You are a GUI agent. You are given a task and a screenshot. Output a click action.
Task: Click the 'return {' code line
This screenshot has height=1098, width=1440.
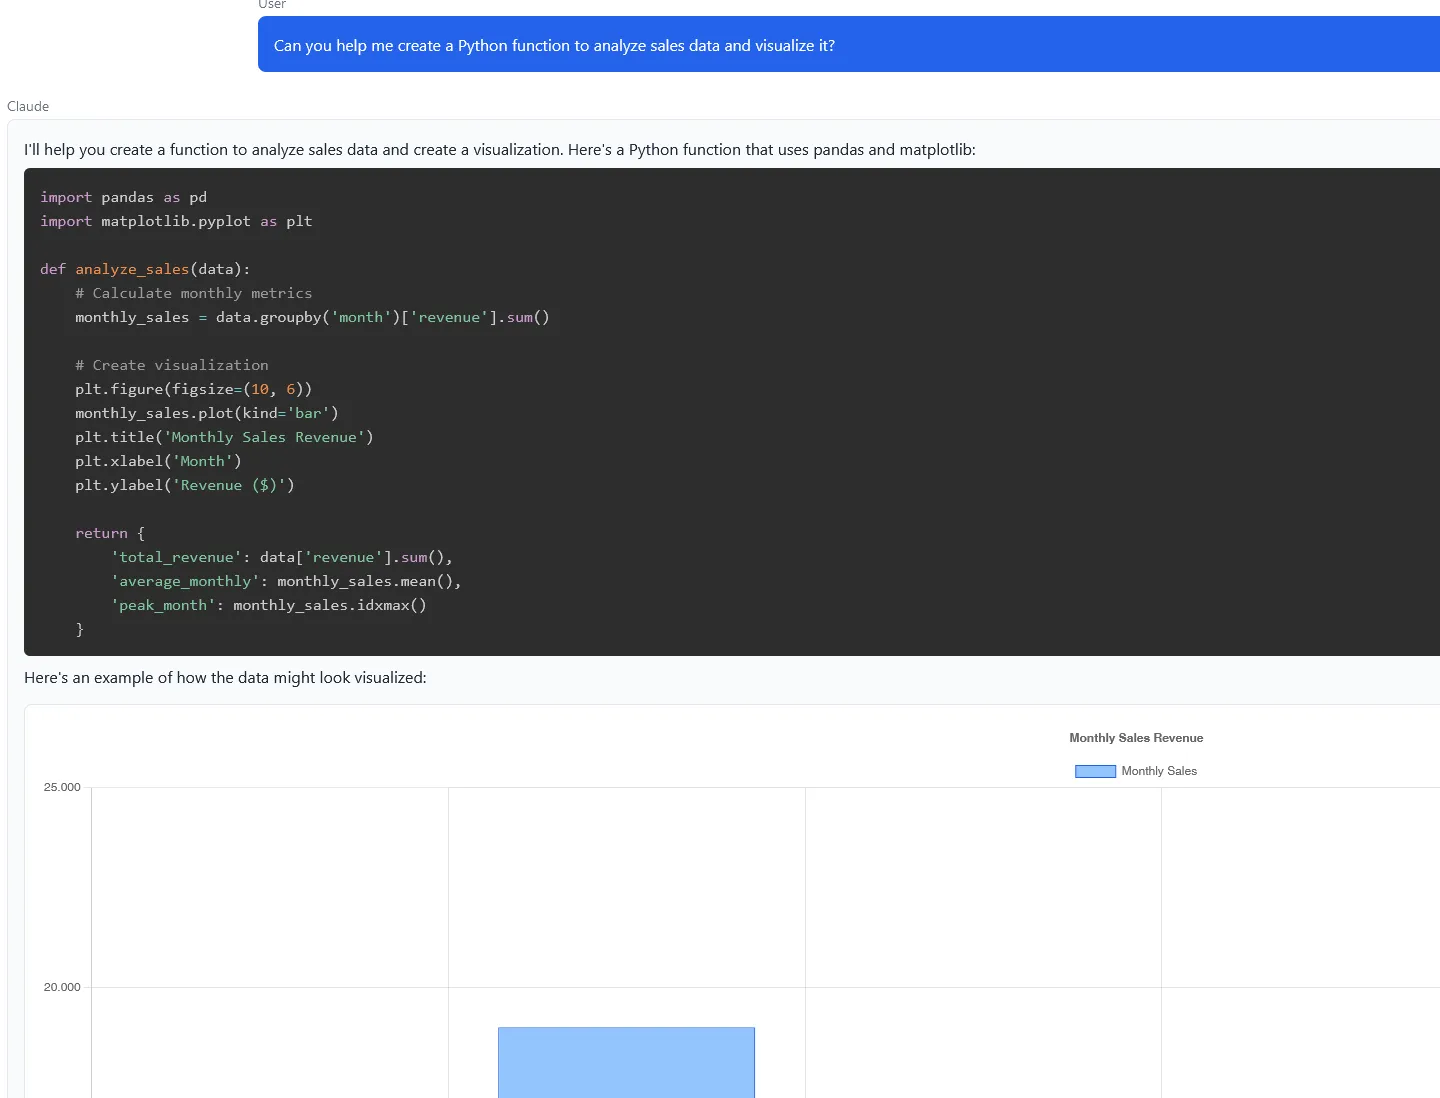110,533
